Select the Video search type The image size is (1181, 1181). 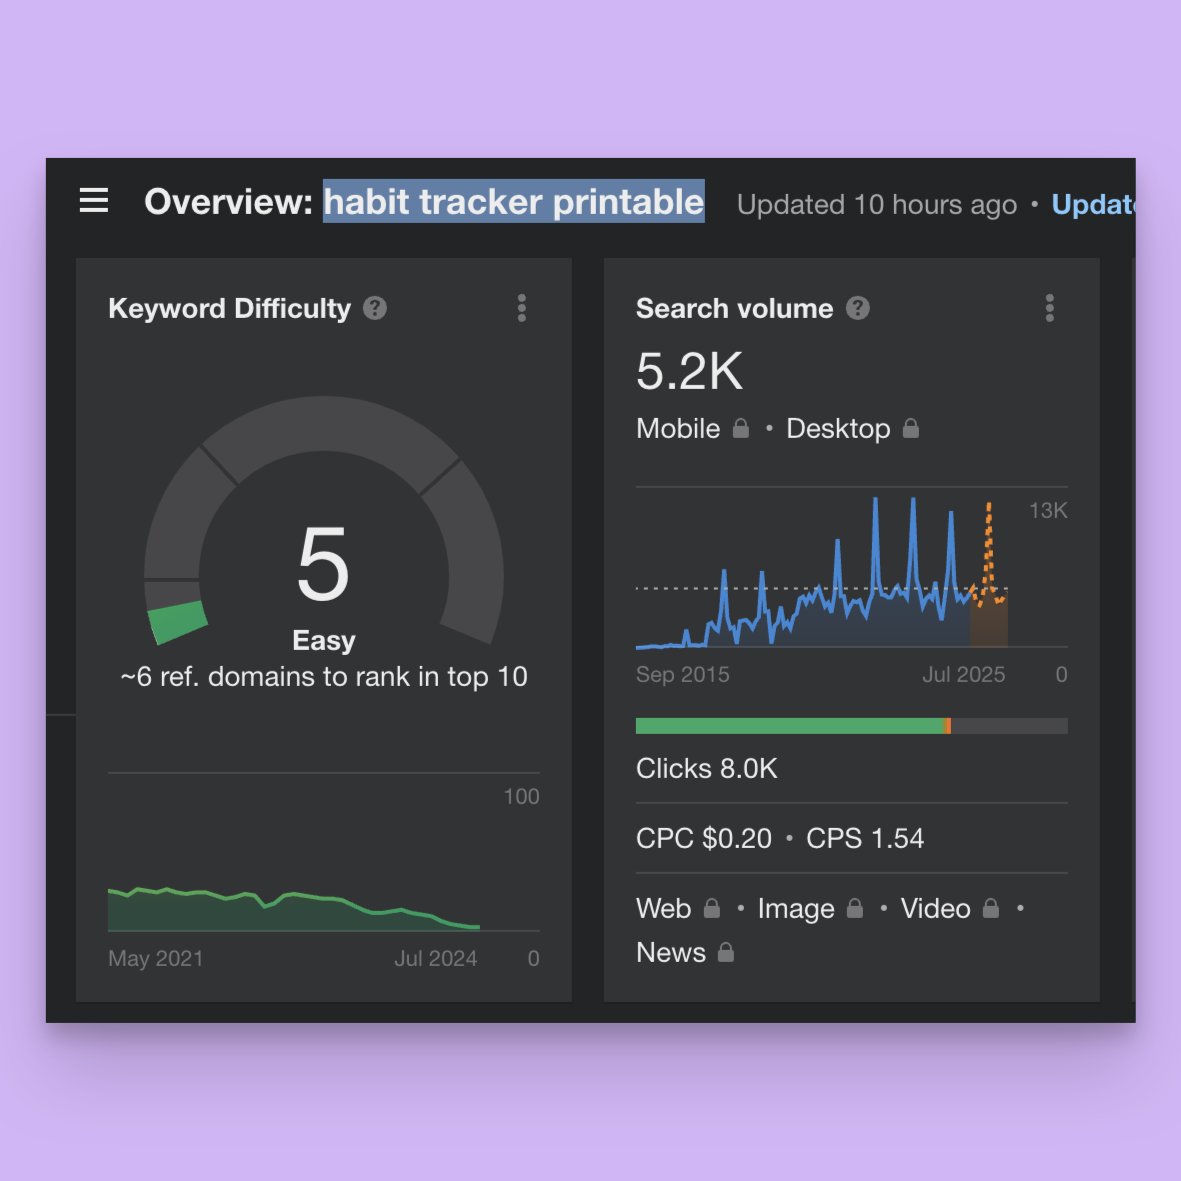[935, 908]
